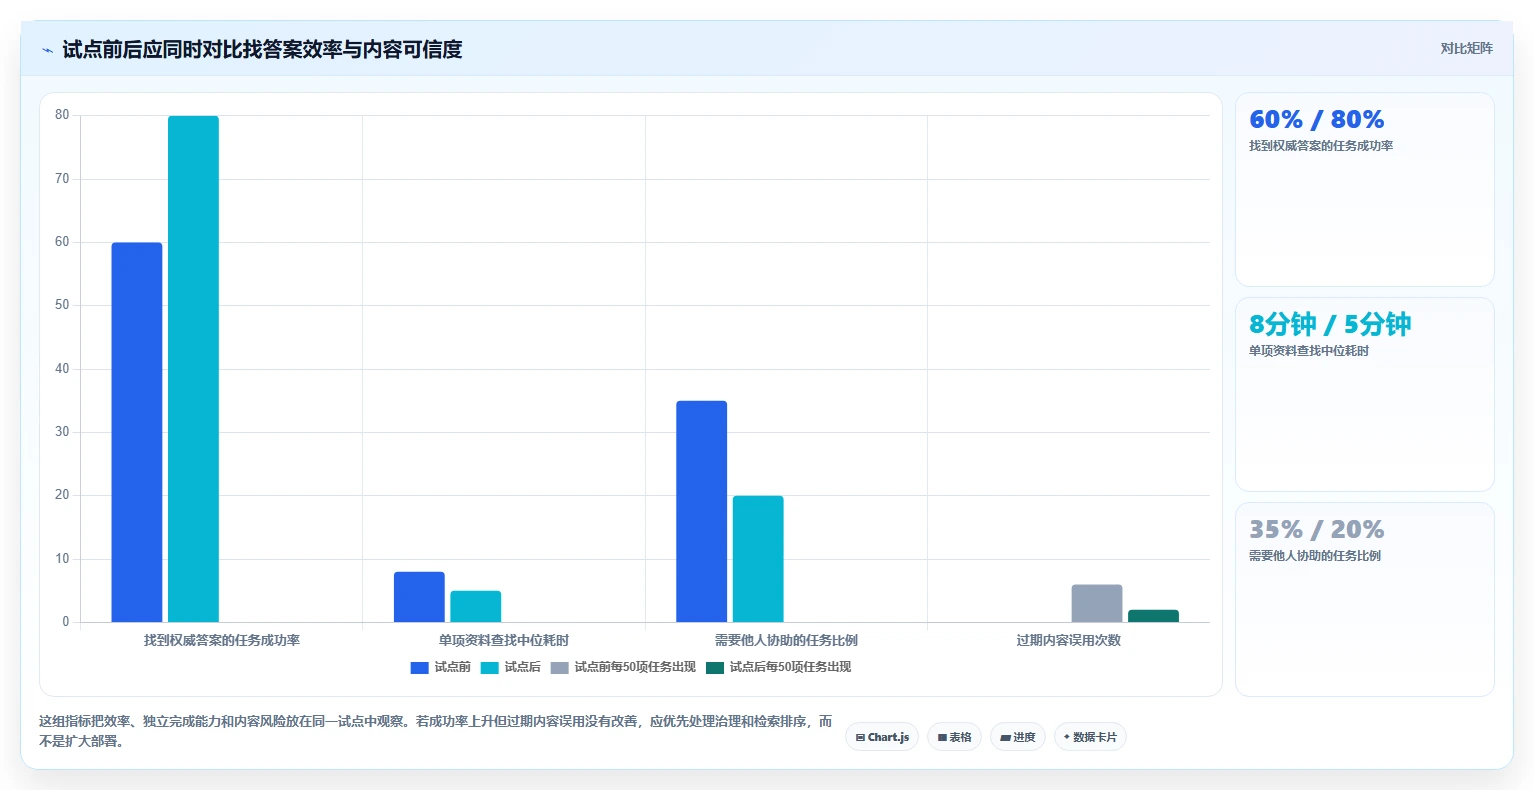Image resolution: width=1534 pixels, height=790 pixels.
Task: Click 需要他人协助的任务比例 caption in the side card
Action: pos(1315,556)
